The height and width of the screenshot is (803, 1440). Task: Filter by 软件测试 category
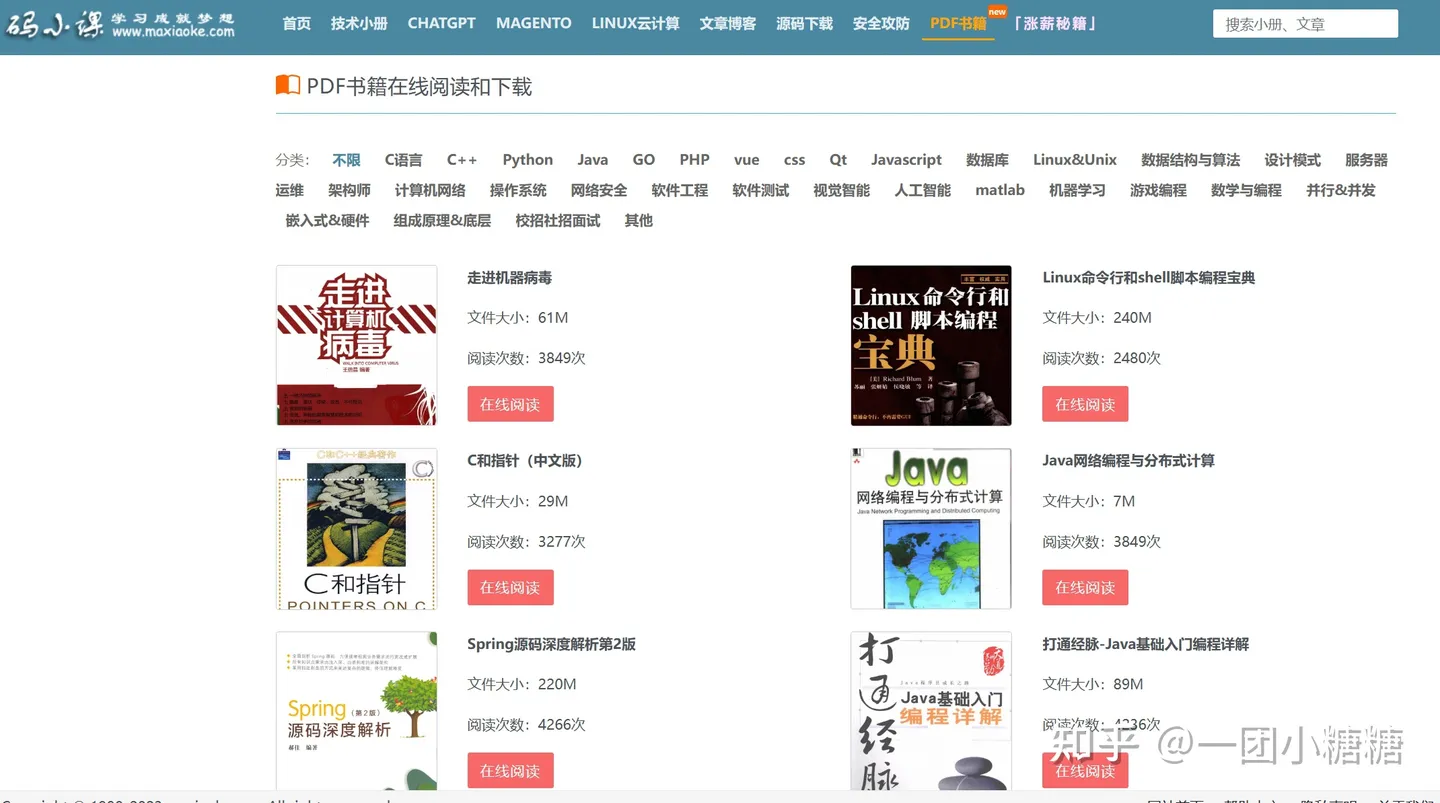(761, 190)
